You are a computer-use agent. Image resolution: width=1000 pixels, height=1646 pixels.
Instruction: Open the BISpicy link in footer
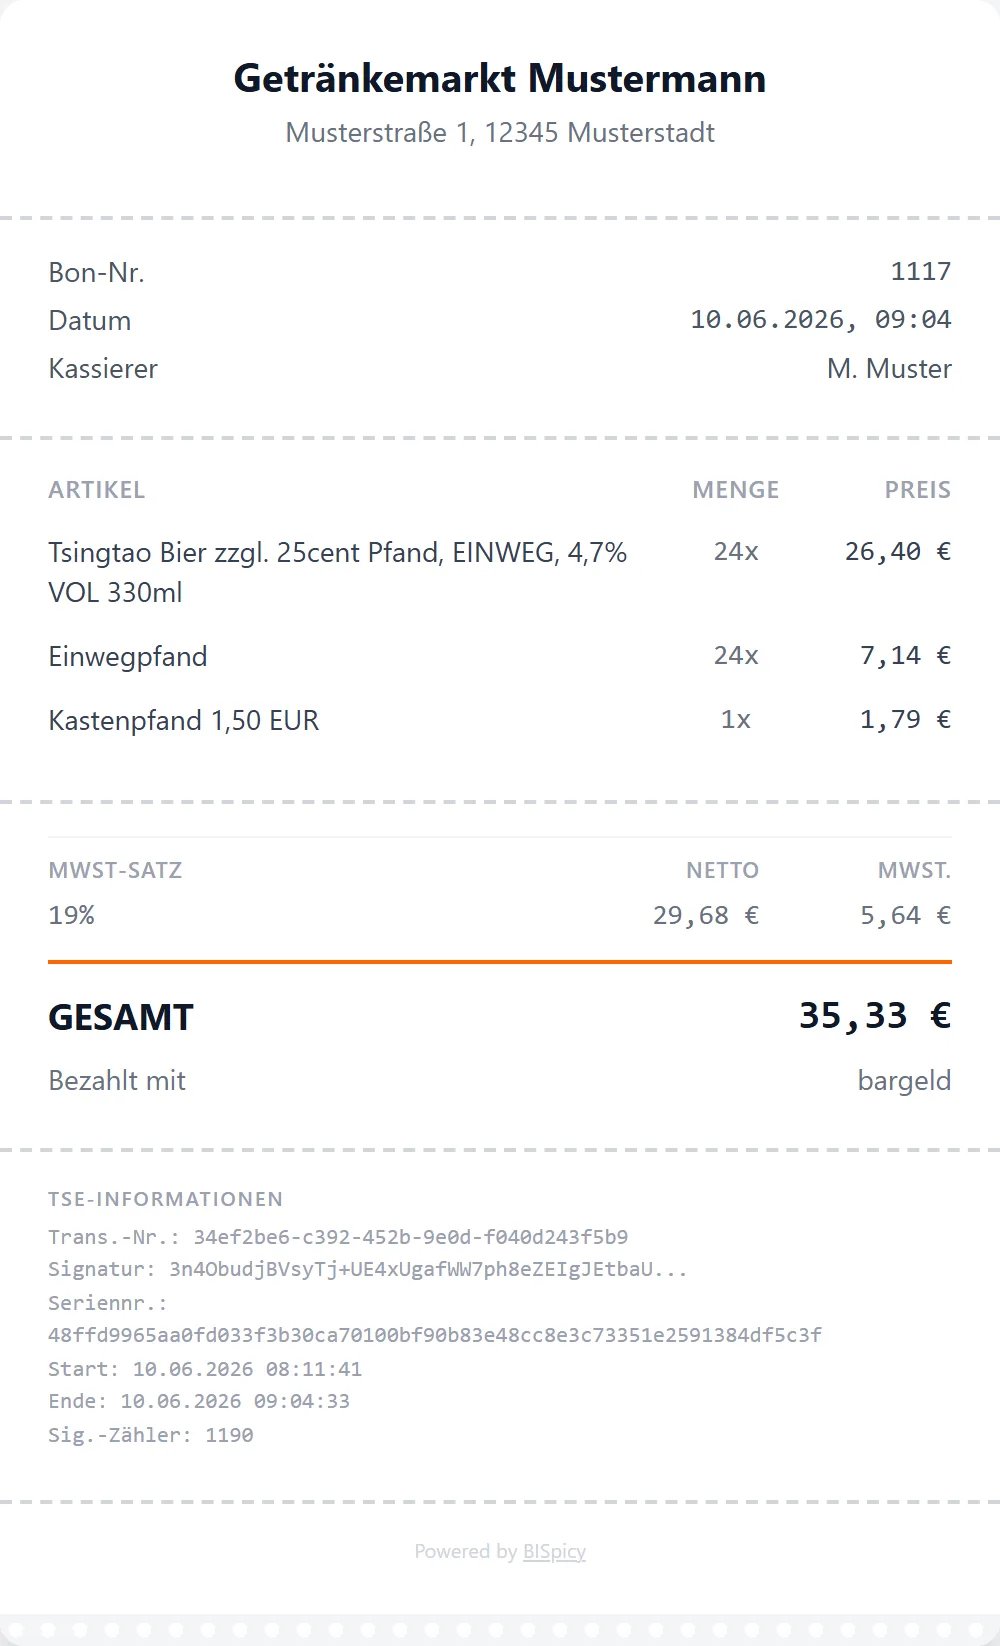tap(554, 1551)
